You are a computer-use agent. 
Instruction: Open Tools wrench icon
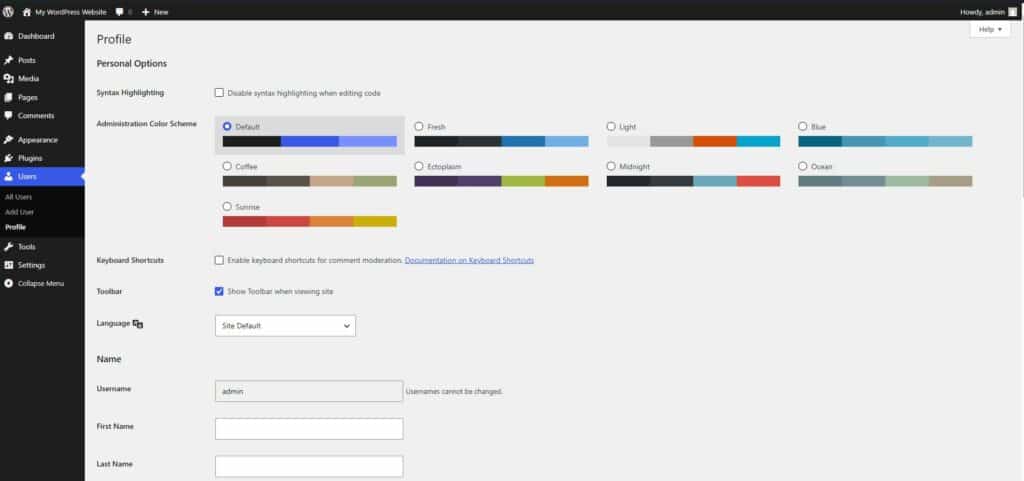(x=9, y=246)
